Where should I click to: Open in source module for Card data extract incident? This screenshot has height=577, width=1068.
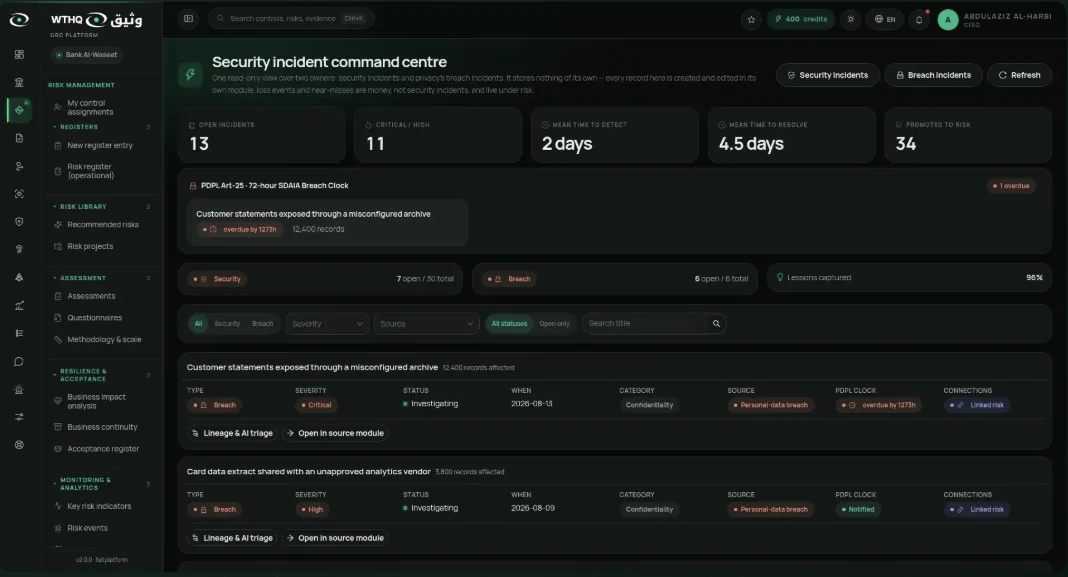pos(335,538)
